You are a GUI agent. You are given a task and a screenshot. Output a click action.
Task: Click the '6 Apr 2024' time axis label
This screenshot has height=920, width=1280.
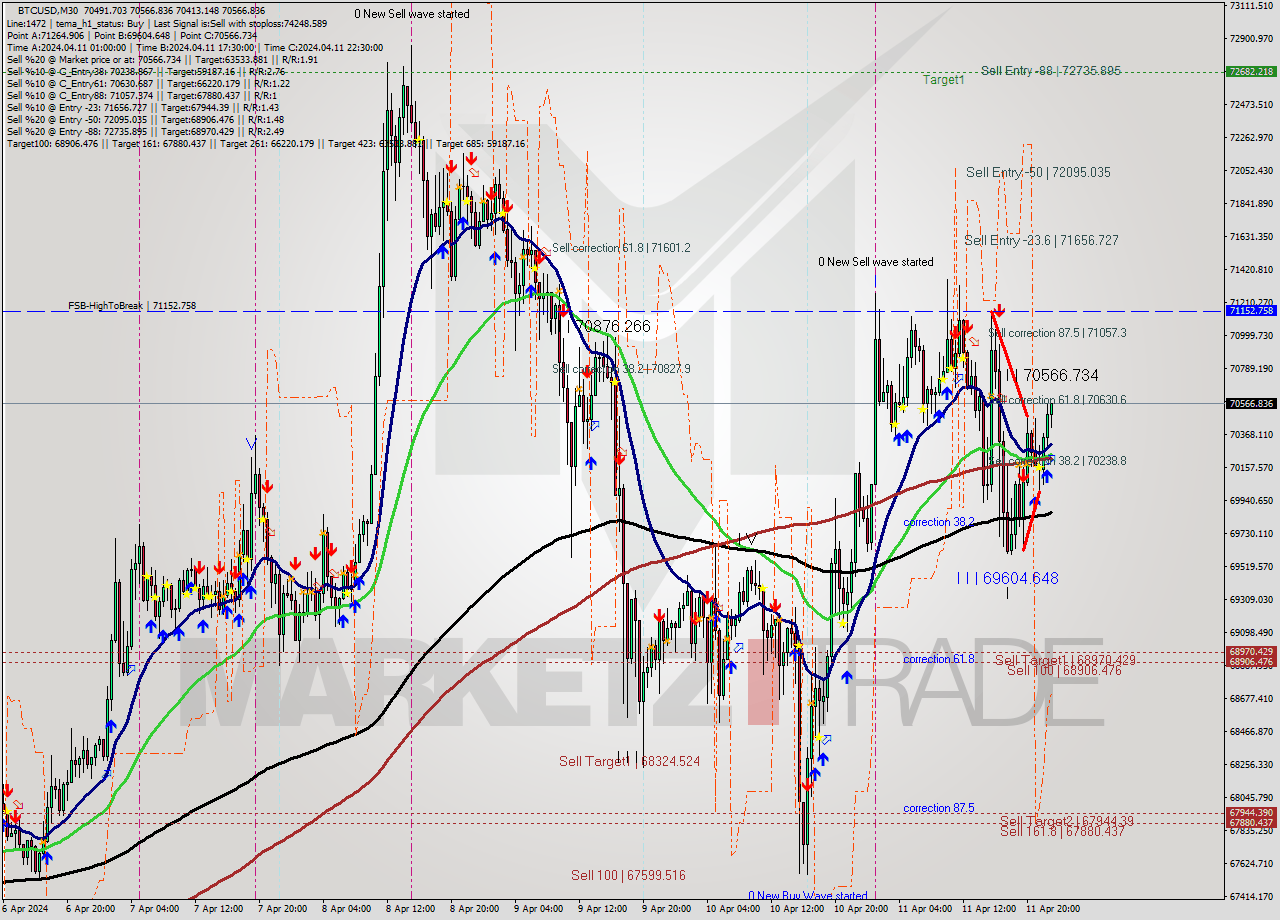[24, 909]
